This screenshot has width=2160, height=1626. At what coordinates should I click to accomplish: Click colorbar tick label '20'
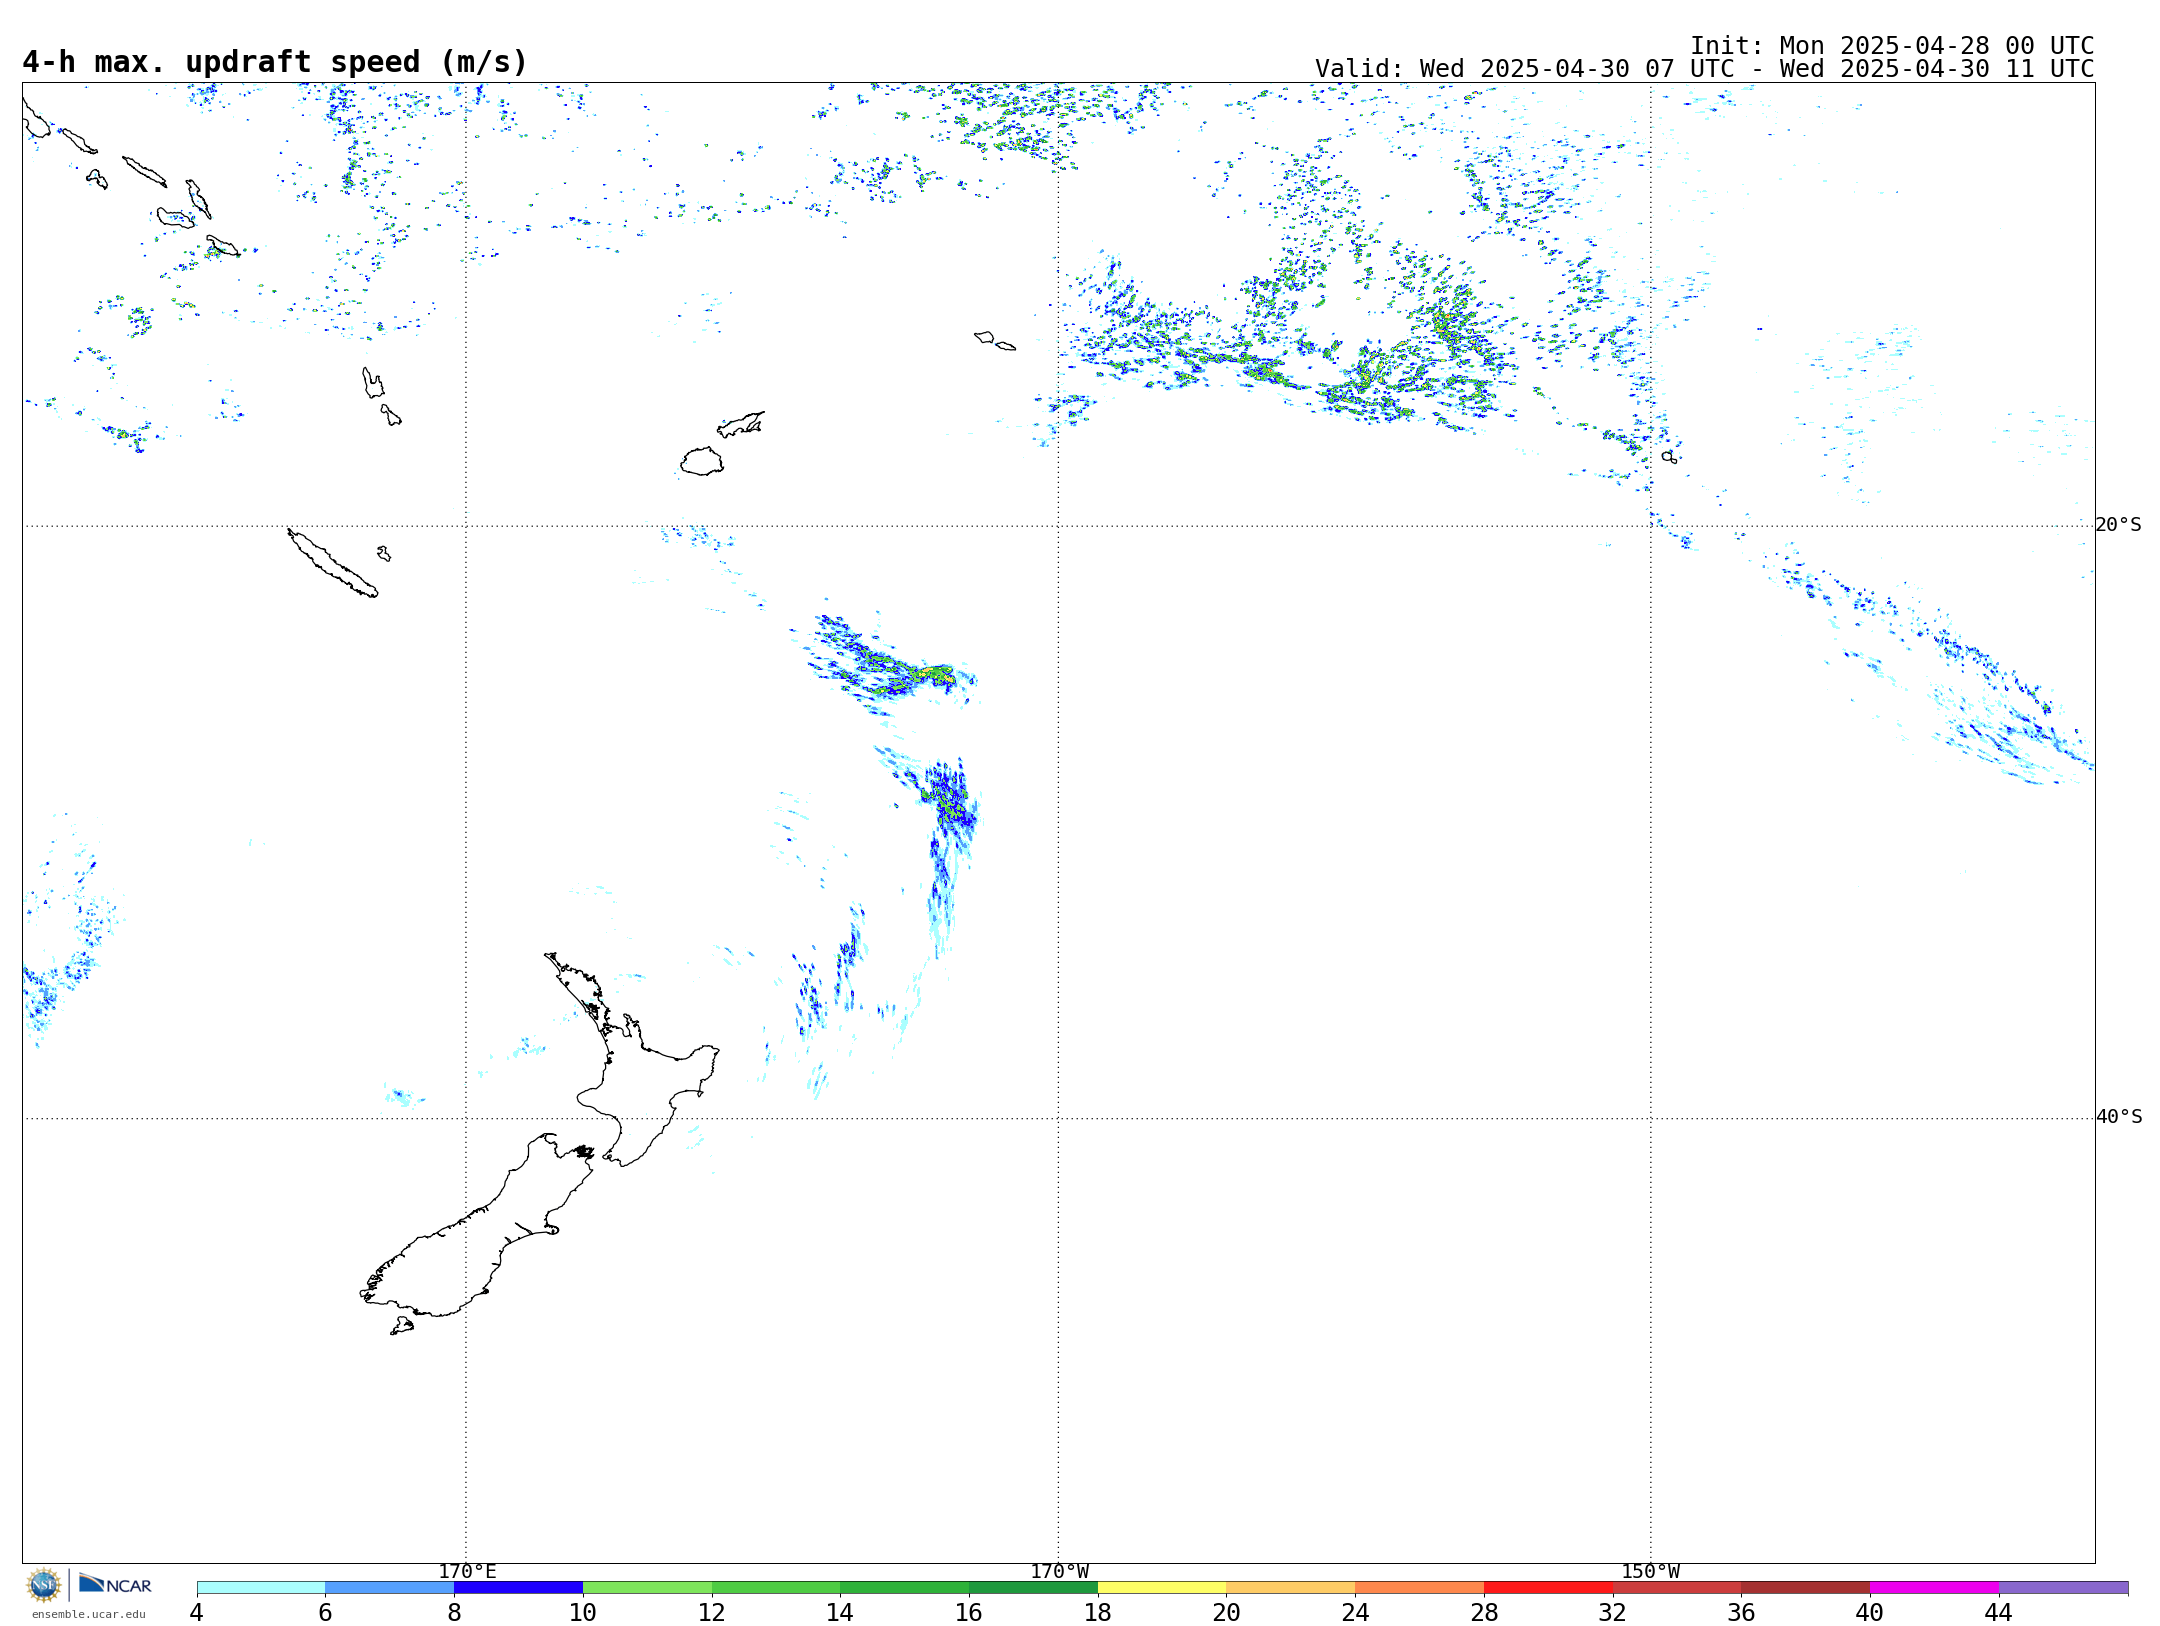[1227, 1613]
